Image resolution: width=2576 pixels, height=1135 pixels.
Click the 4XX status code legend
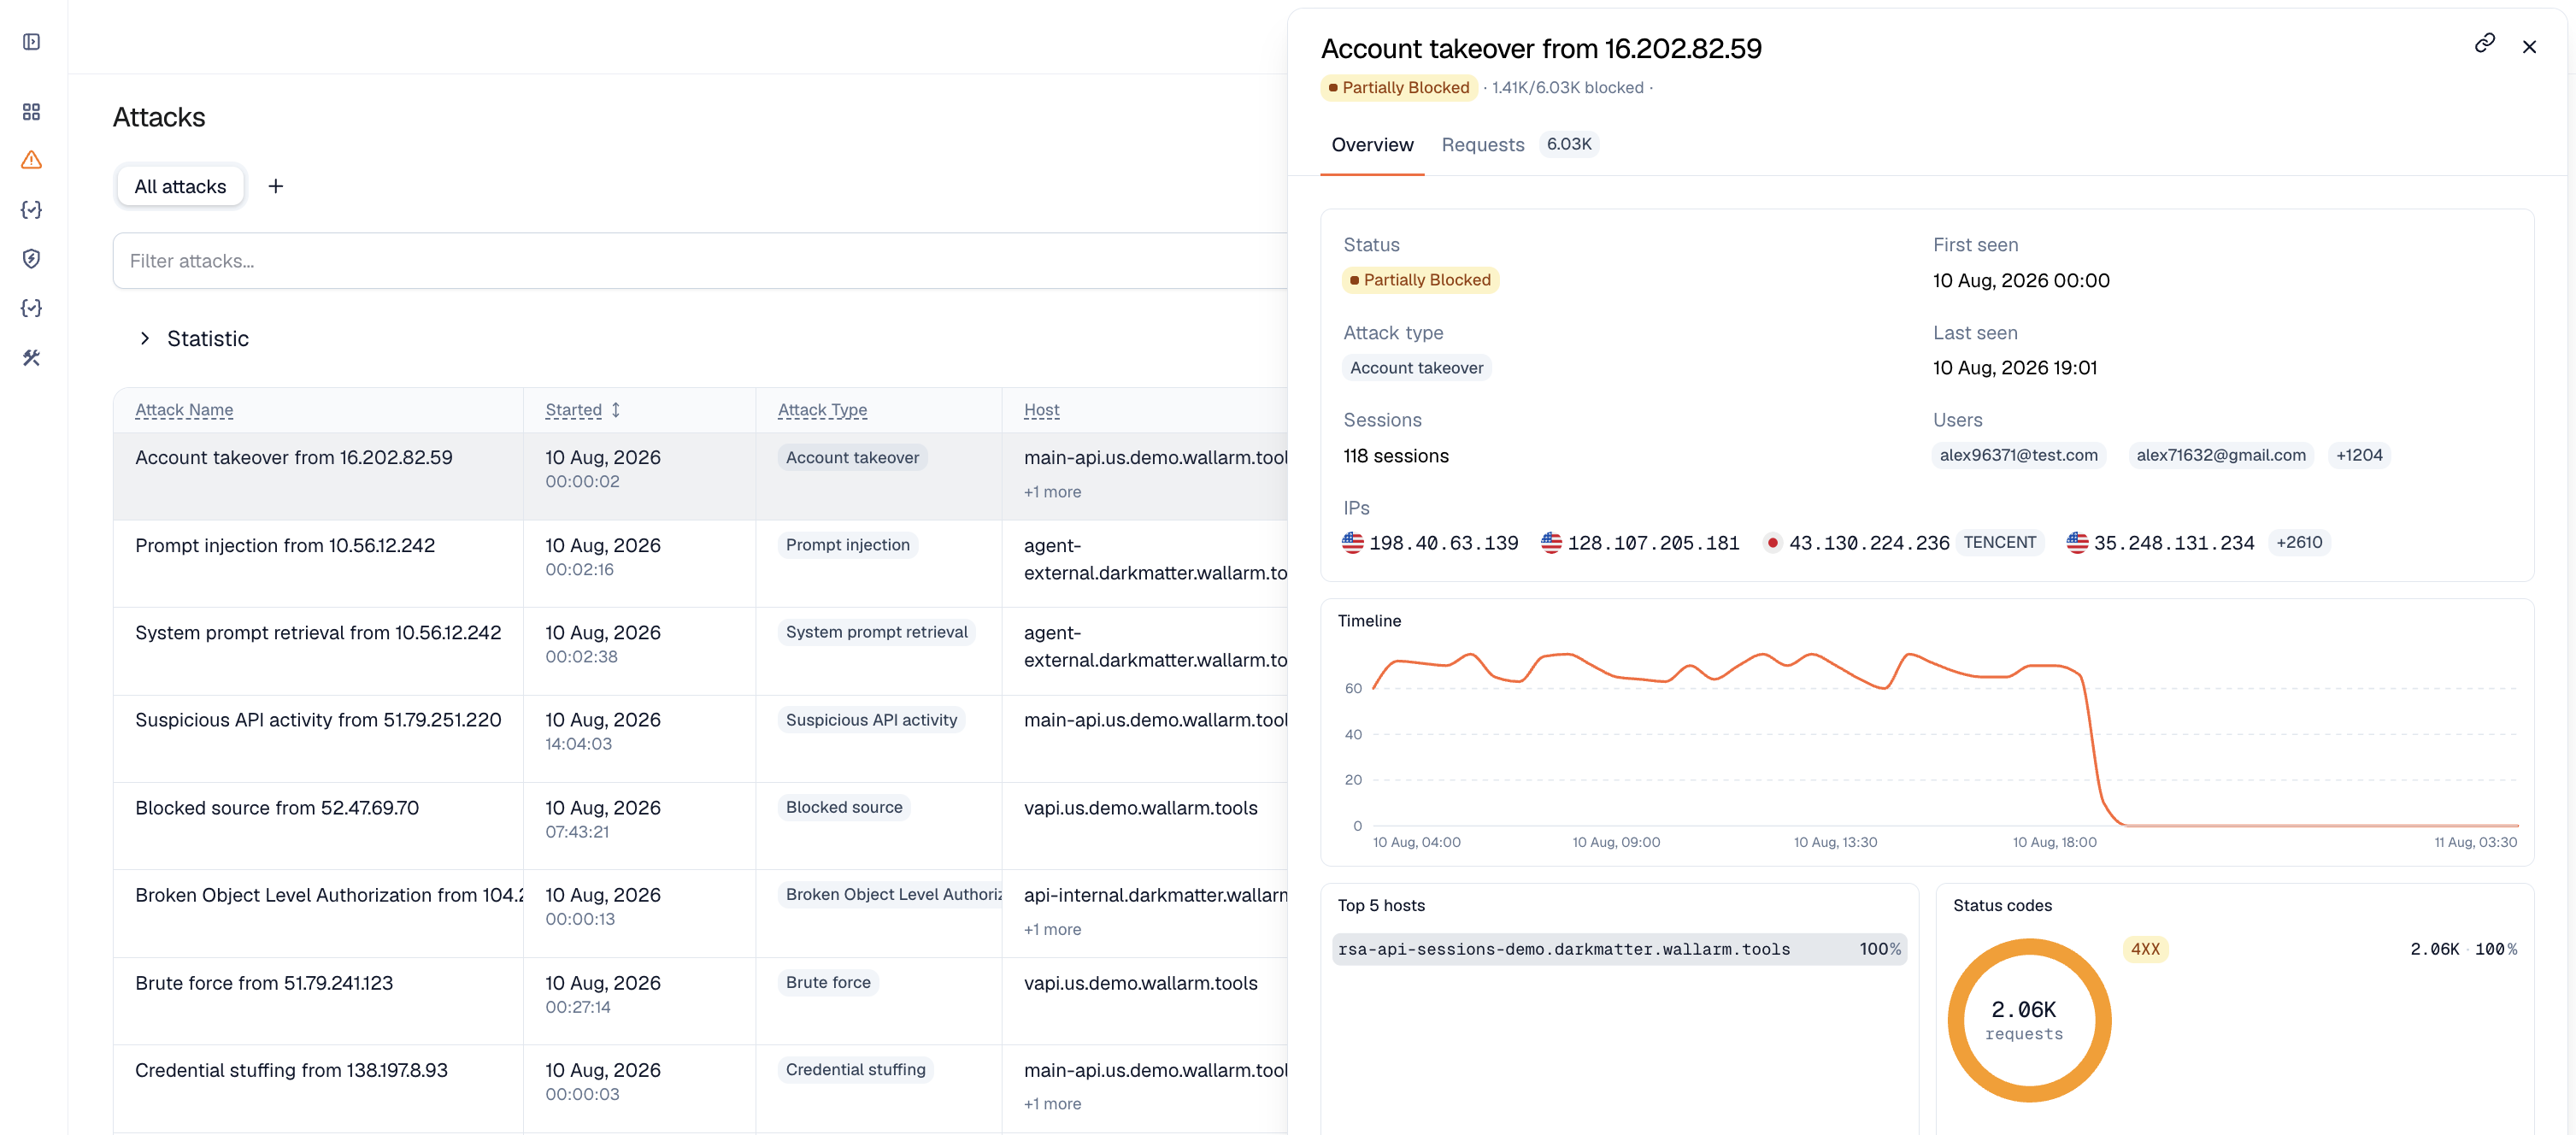point(2145,949)
